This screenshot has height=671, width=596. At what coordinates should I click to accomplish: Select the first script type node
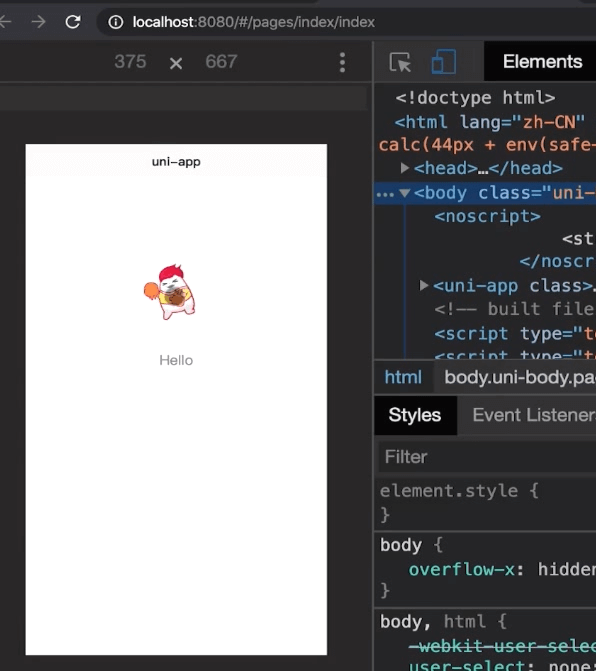pyautogui.click(x=515, y=334)
